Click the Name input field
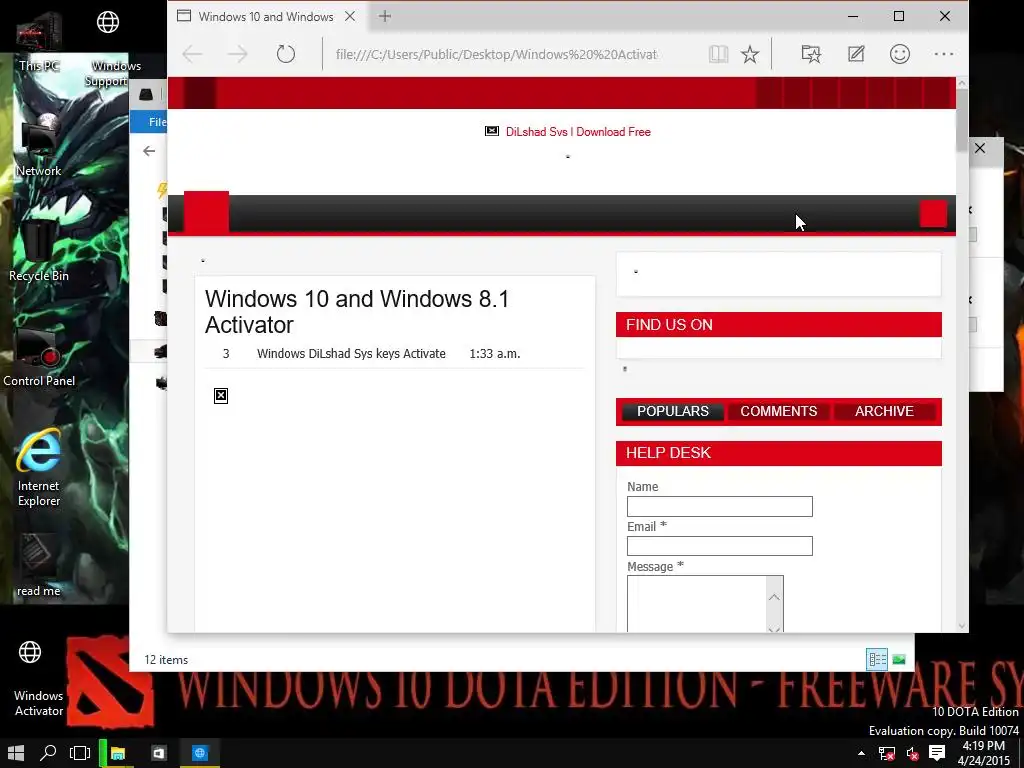 click(x=720, y=506)
